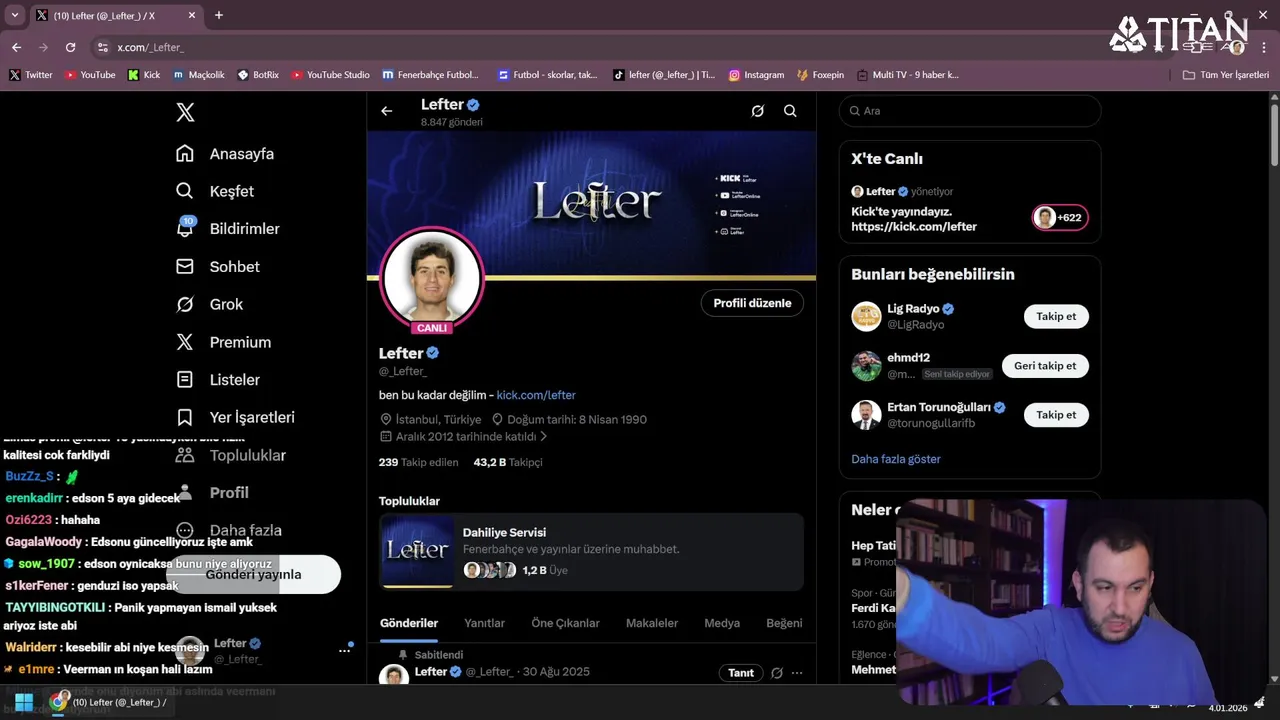Follow Lig Radyo with Takip et
The width and height of the screenshot is (1280, 720).
click(1056, 316)
